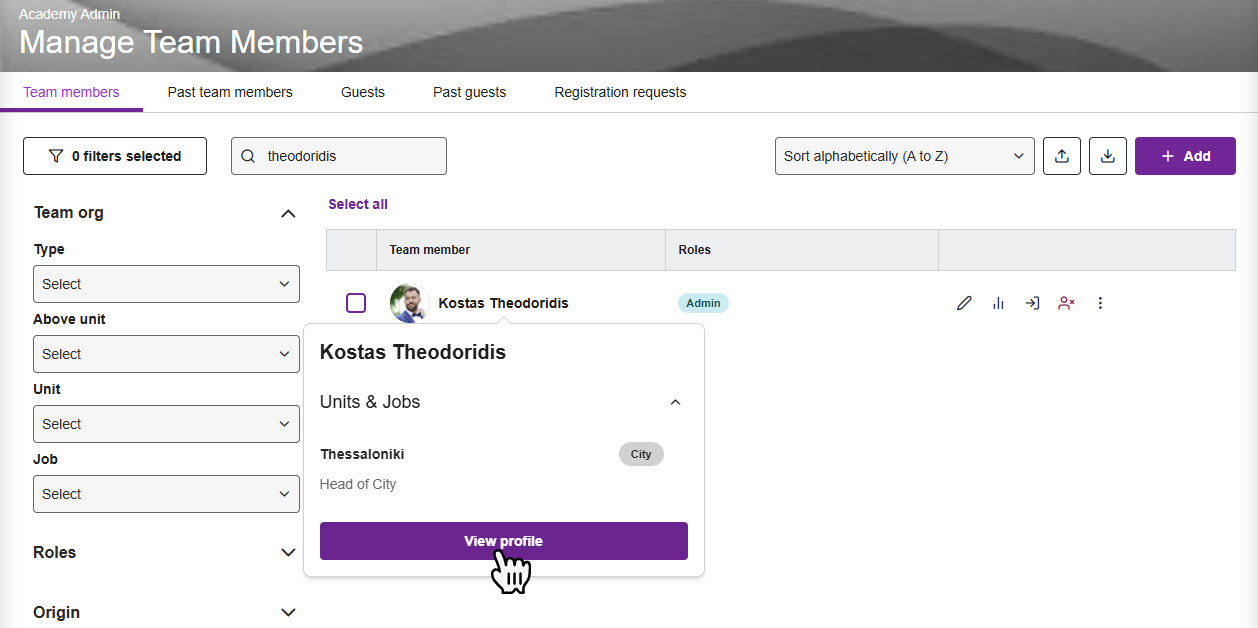Click the search magnifier icon
Image resolution: width=1258 pixels, height=628 pixels.
(x=249, y=156)
